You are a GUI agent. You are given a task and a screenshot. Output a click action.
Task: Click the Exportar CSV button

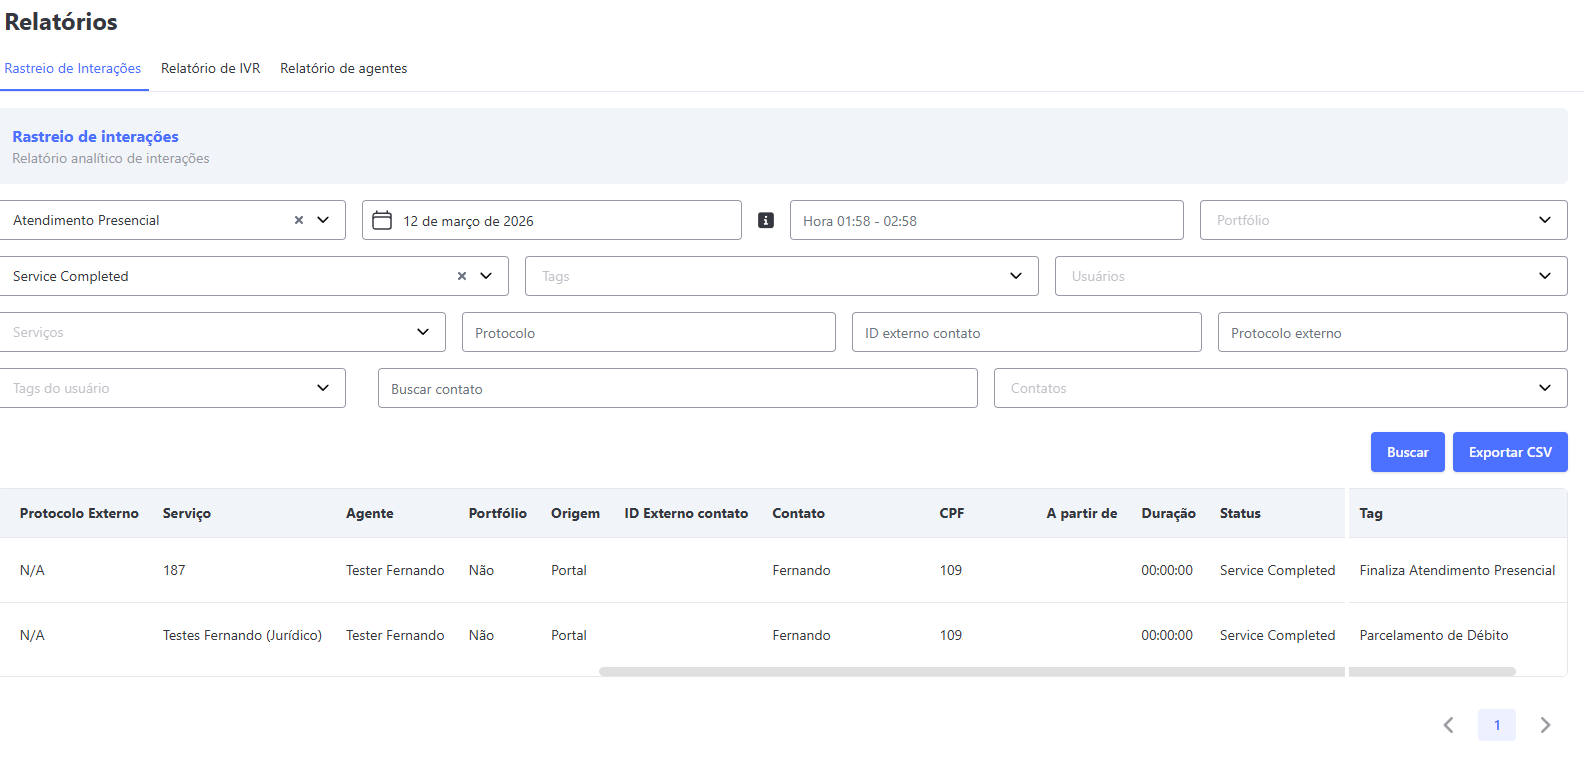pyautogui.click(x=1510, y=452)
